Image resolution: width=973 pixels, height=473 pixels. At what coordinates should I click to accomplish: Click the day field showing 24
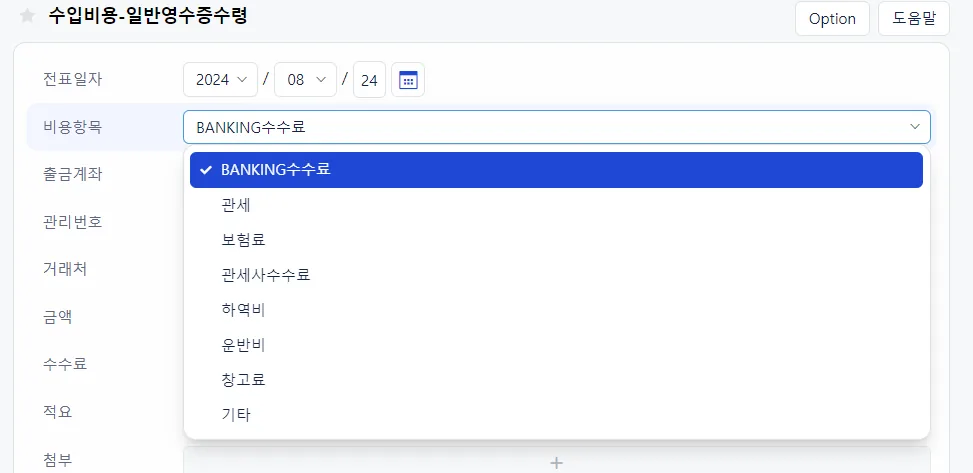369,79
